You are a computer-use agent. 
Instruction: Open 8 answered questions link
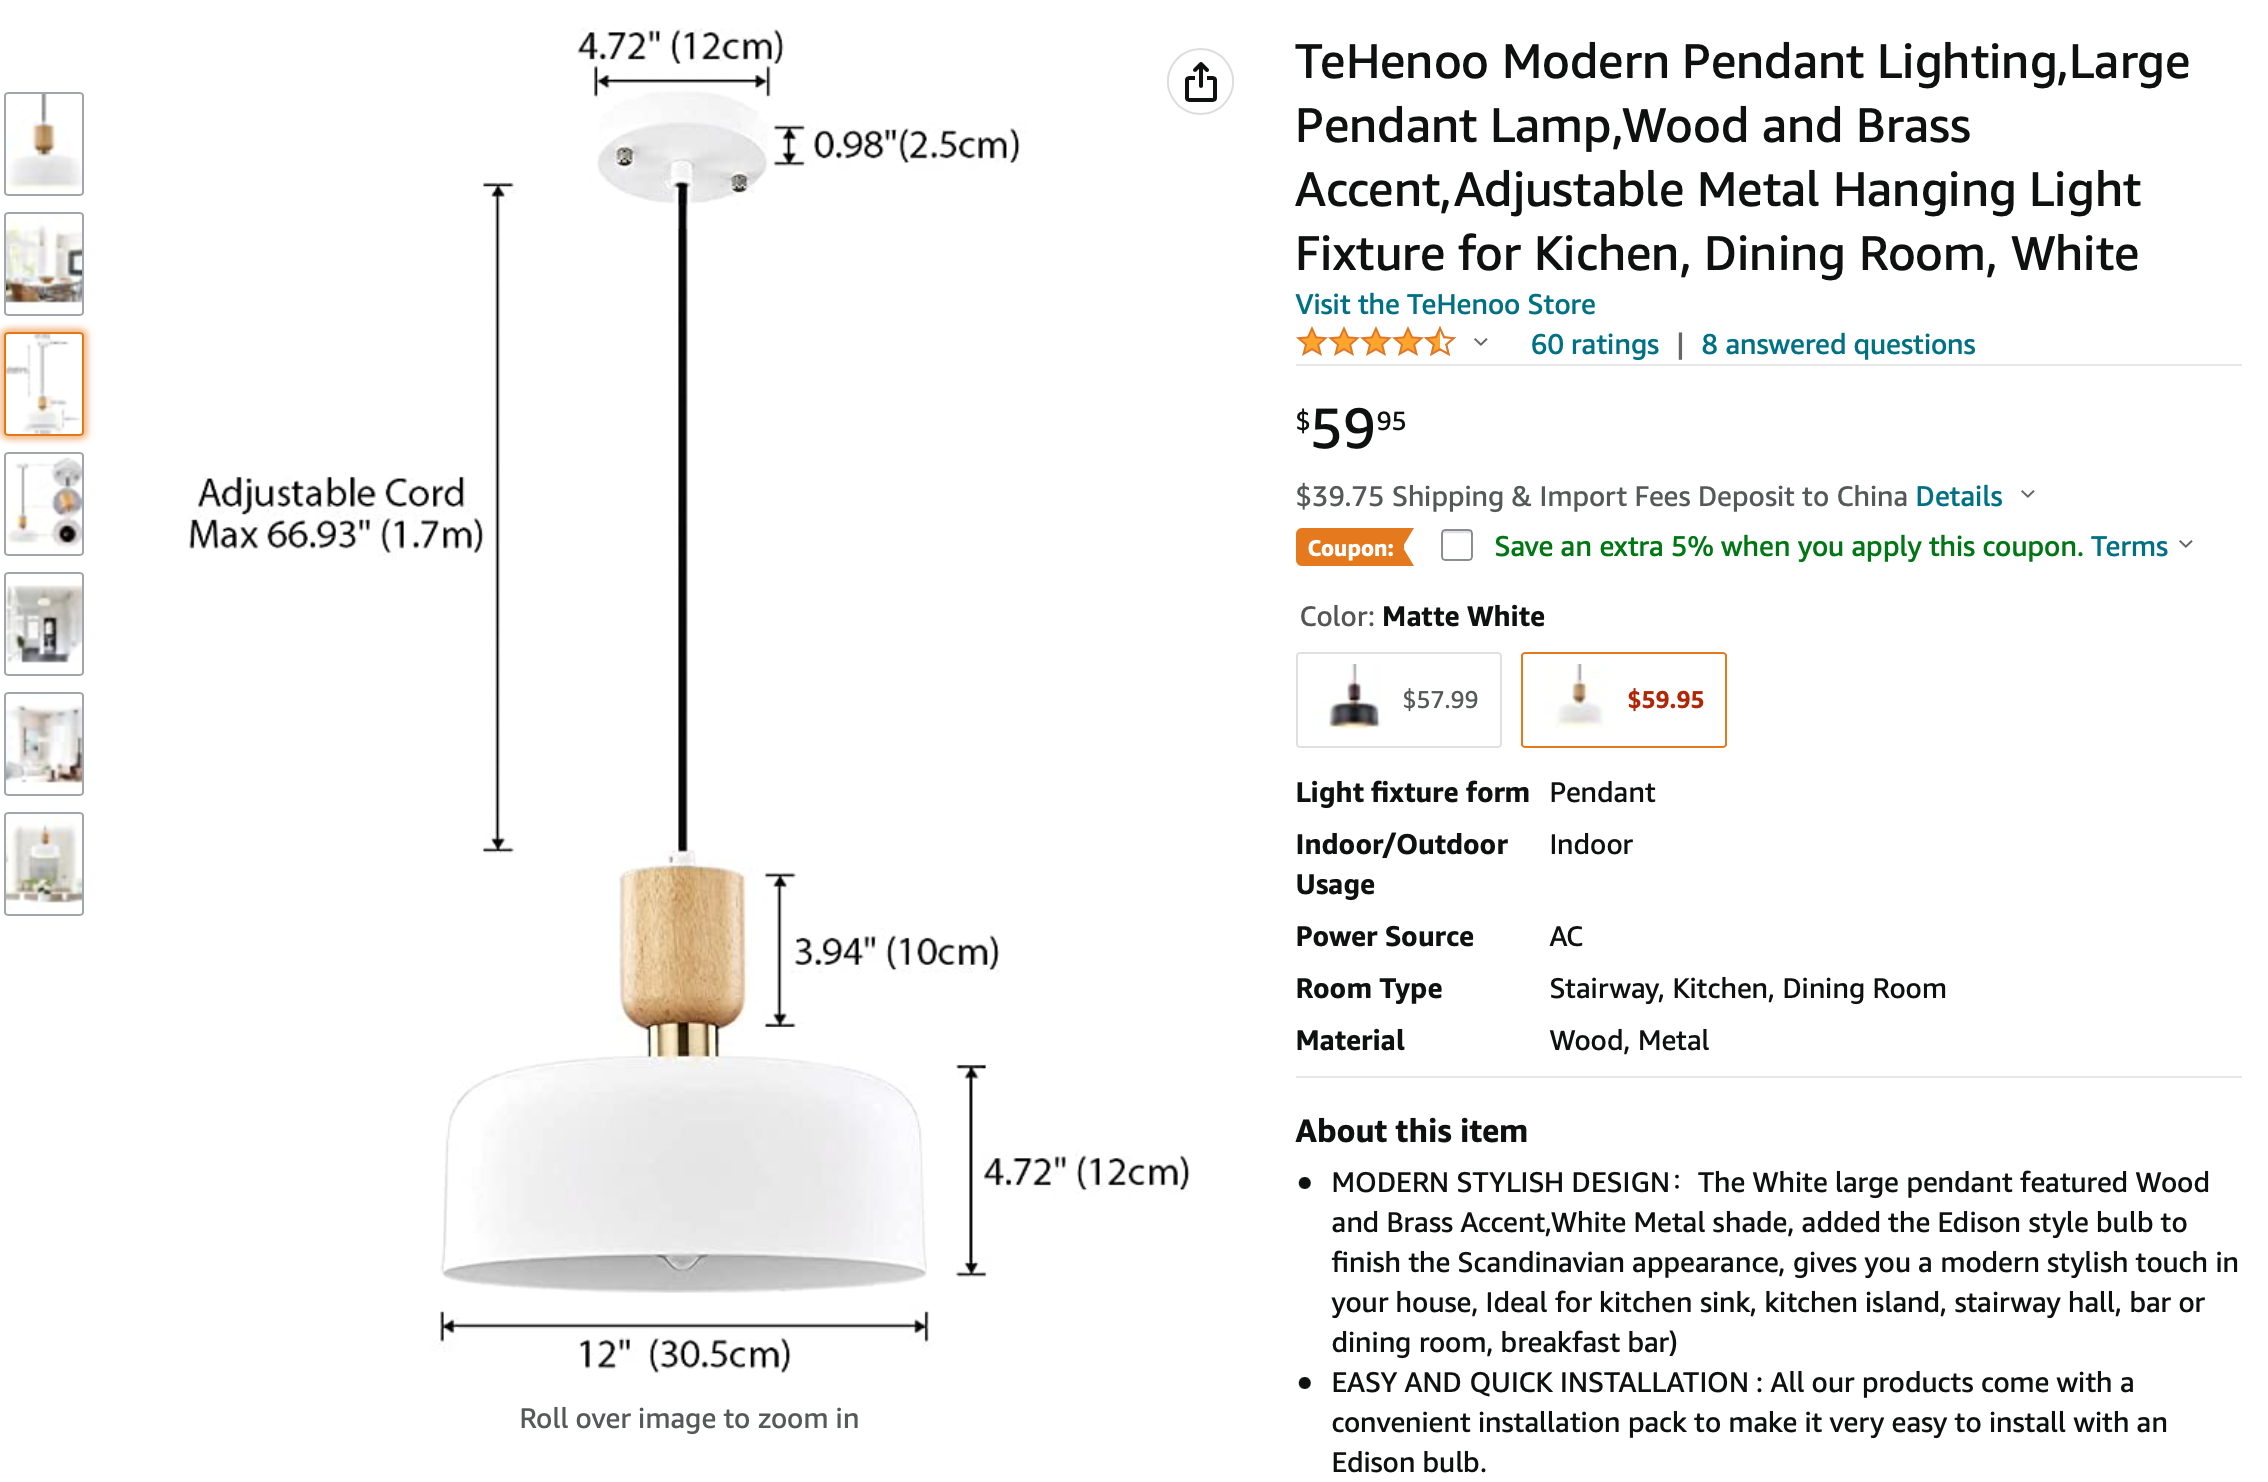point(1838,344)
